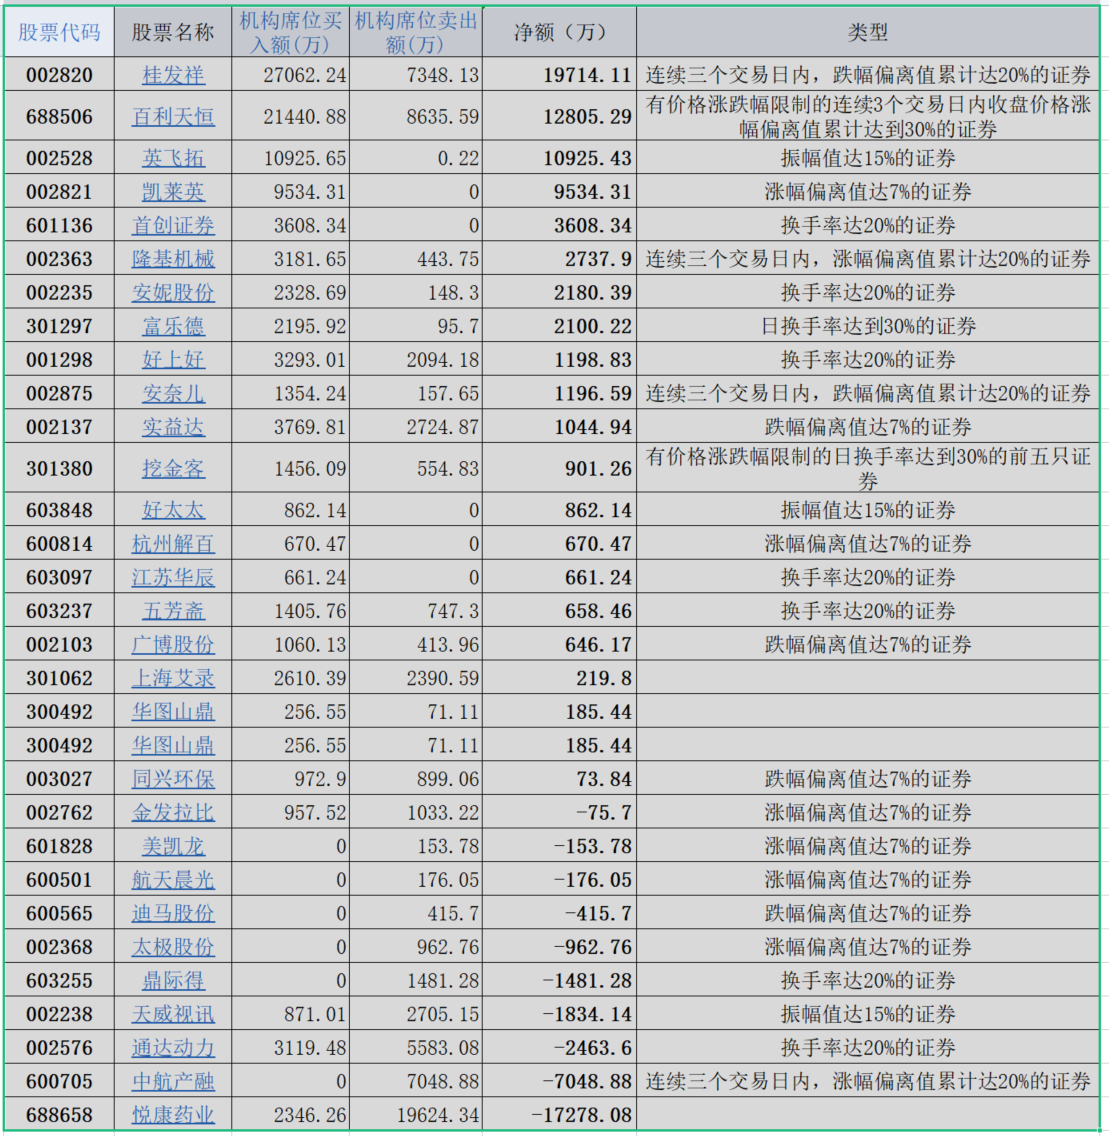Select net amount cell -7048.88
Viewport: 1109px width, 1136px height.
(x=559, y=1081)
